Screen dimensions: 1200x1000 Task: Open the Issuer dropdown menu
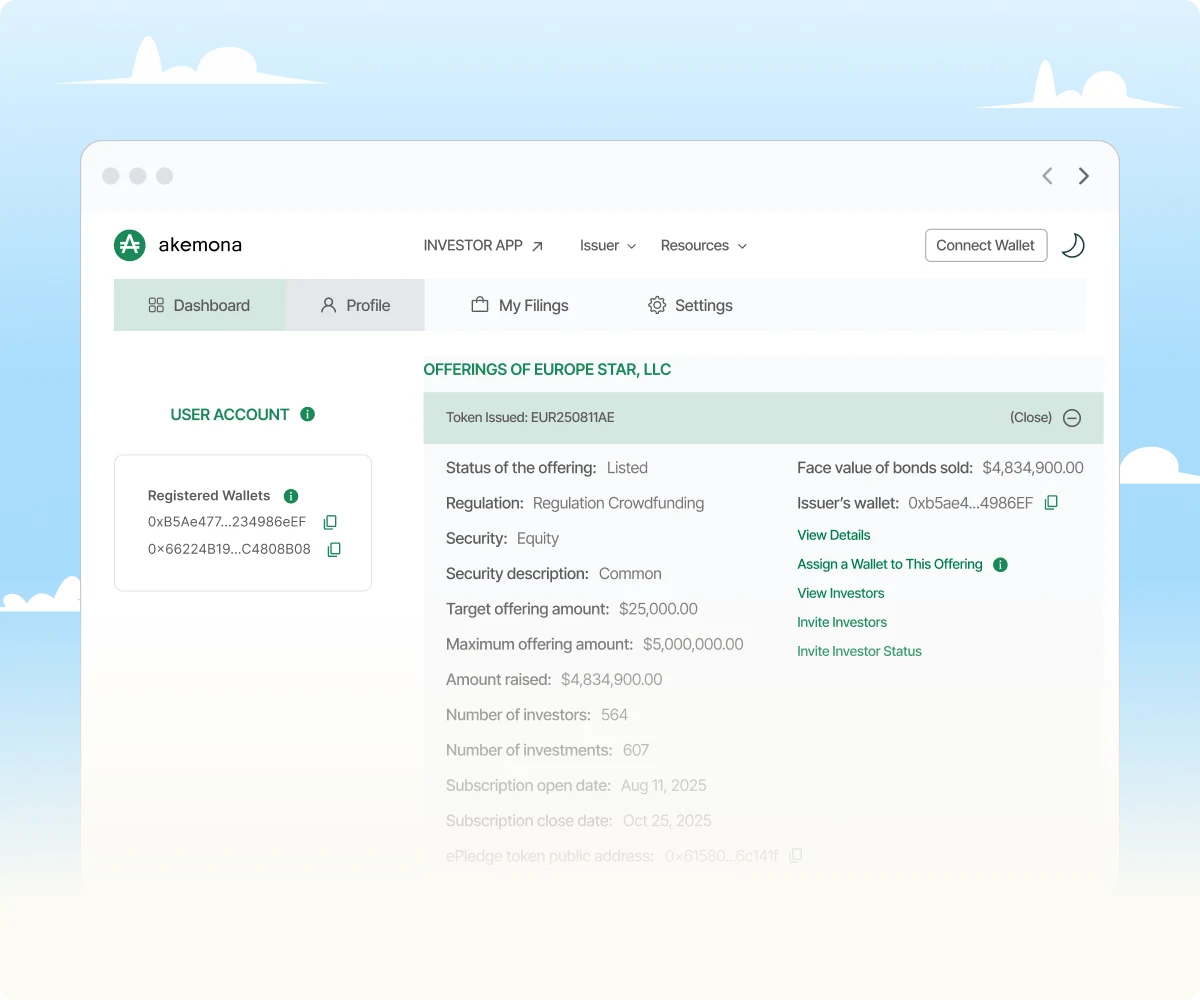point(608,246)
